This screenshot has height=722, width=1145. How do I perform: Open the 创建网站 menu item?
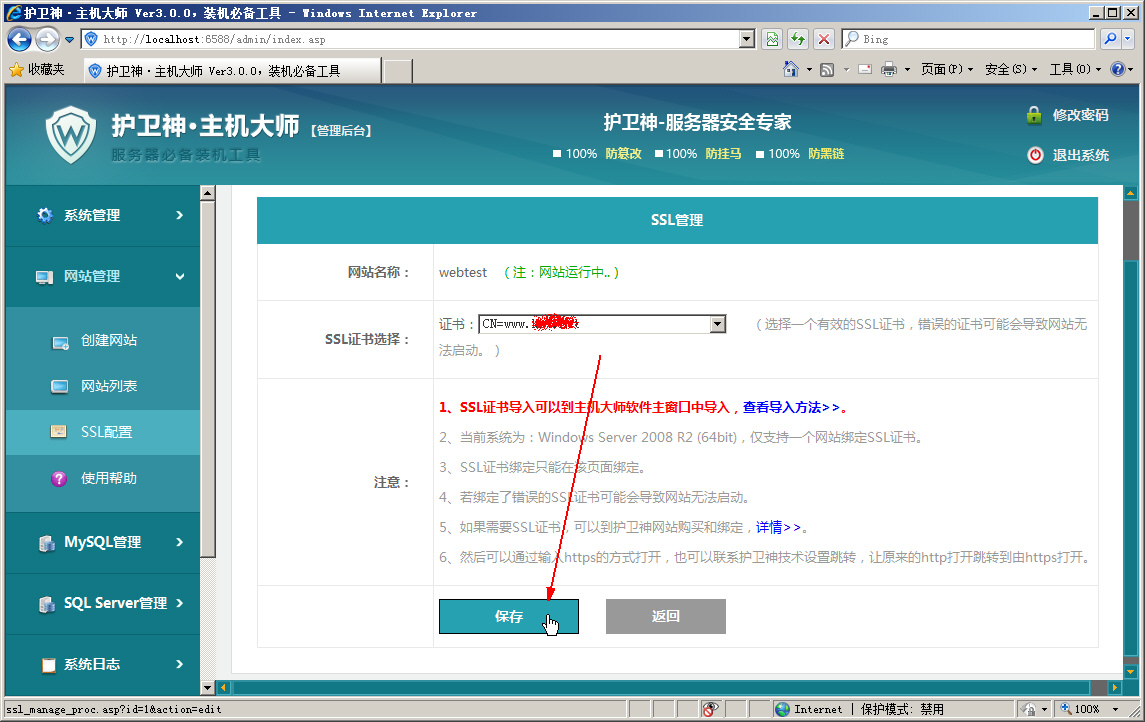108,340
